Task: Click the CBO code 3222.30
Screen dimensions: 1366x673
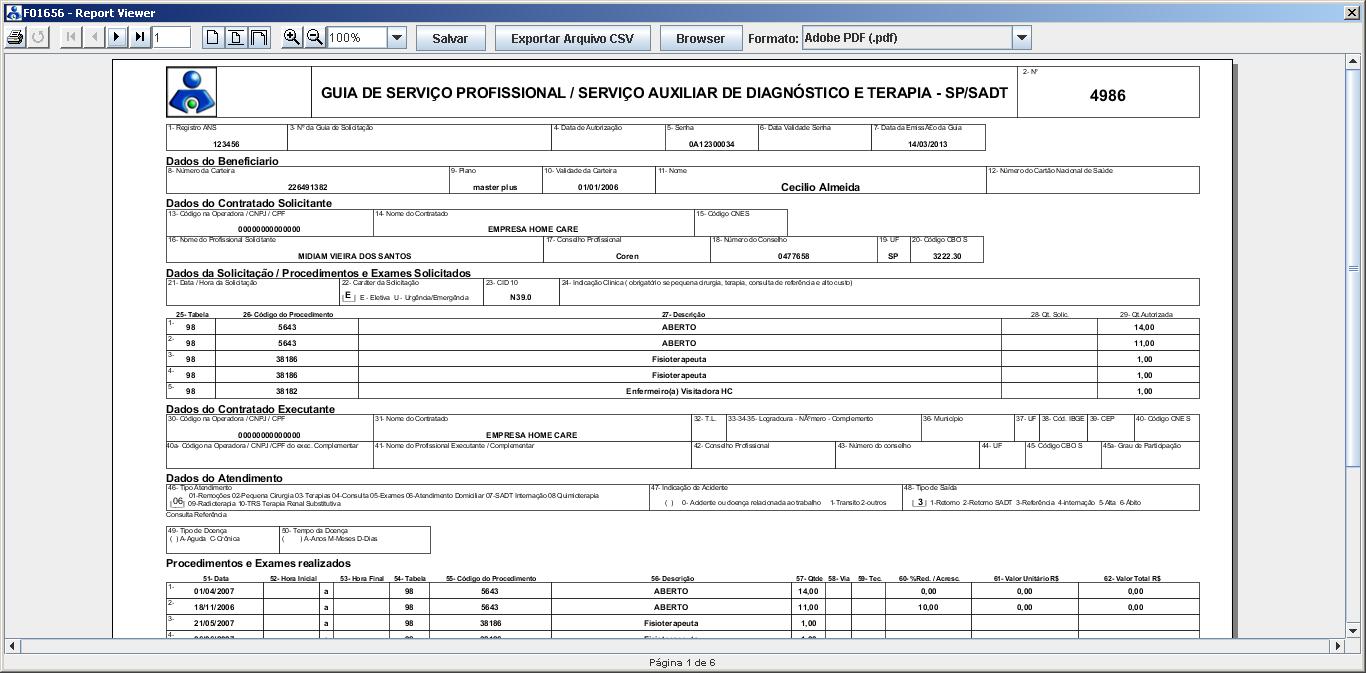Action: click(947, 256)
